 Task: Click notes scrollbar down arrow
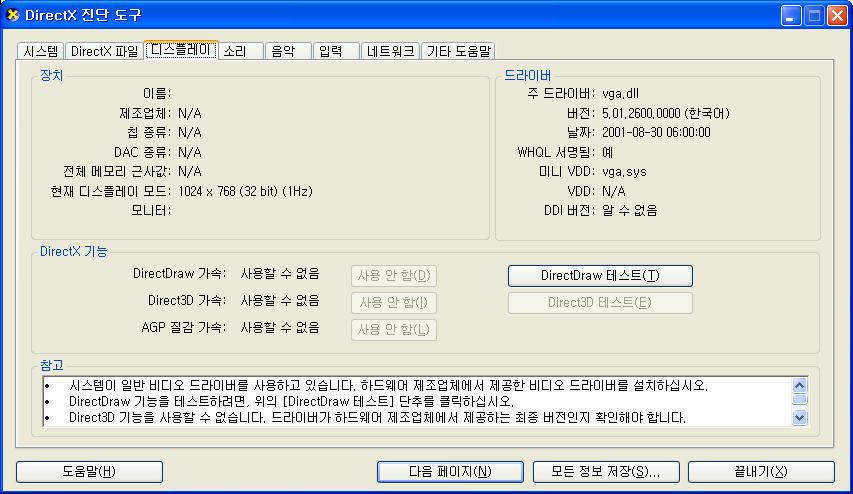(x=799, y=418)
